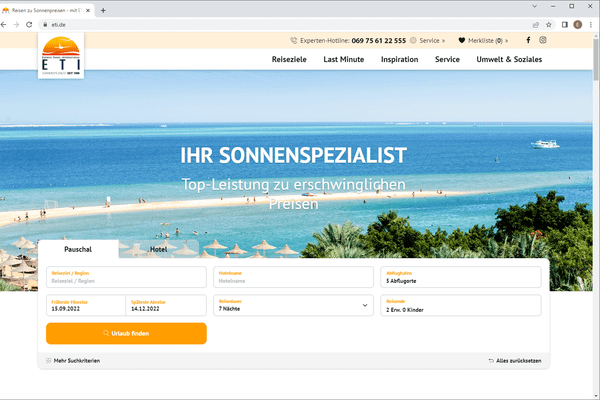Click Alles zurücksetzen
Screen dimensions: 600x400
tap(518, 361)
